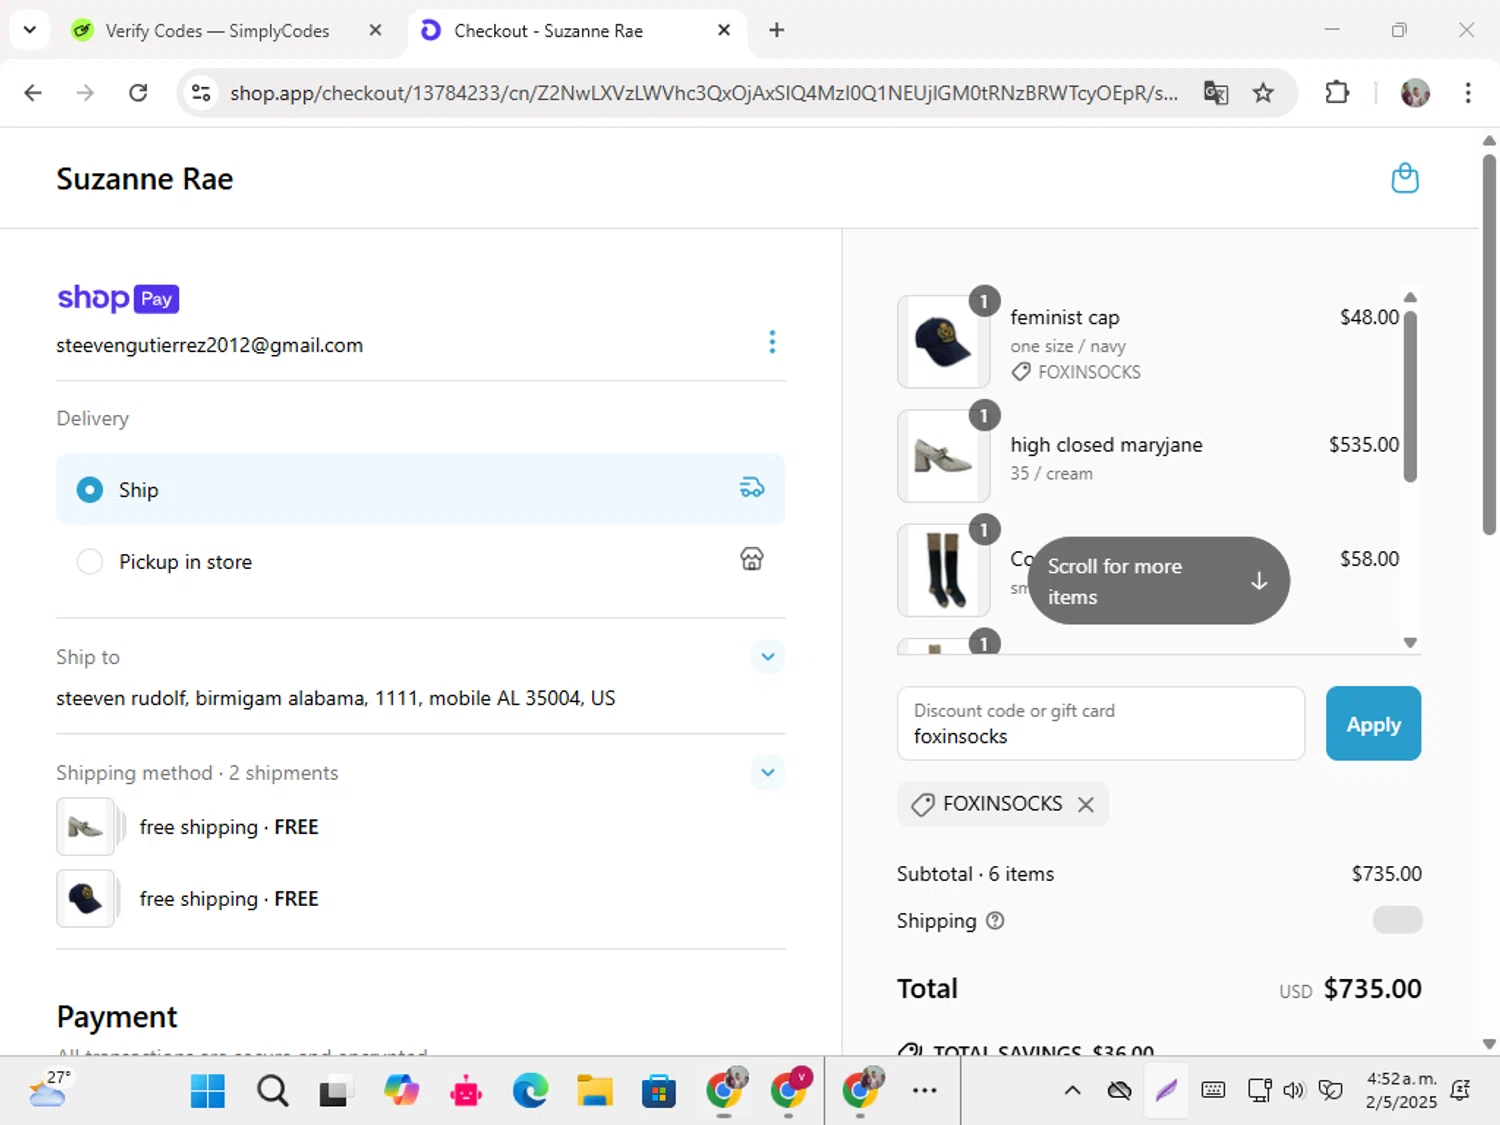Open File Explorer from the taskbar
1500x1125 pixels.
(x=594, y=1091)
